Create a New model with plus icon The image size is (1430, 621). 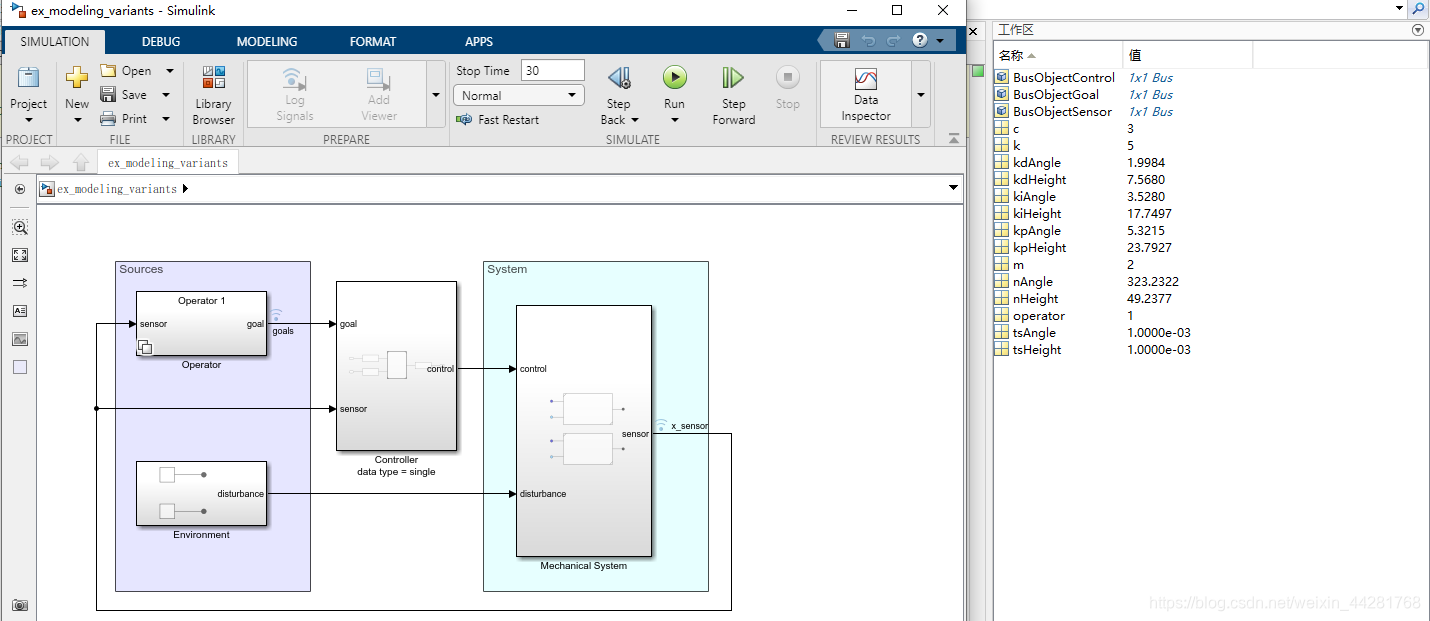click(x=77, y=95)
